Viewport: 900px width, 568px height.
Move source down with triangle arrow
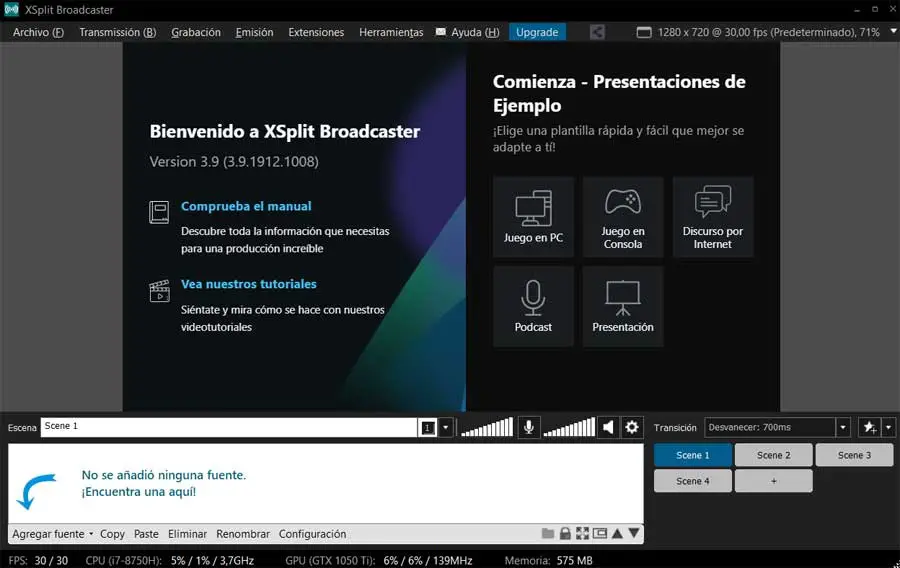coord(634,534)
